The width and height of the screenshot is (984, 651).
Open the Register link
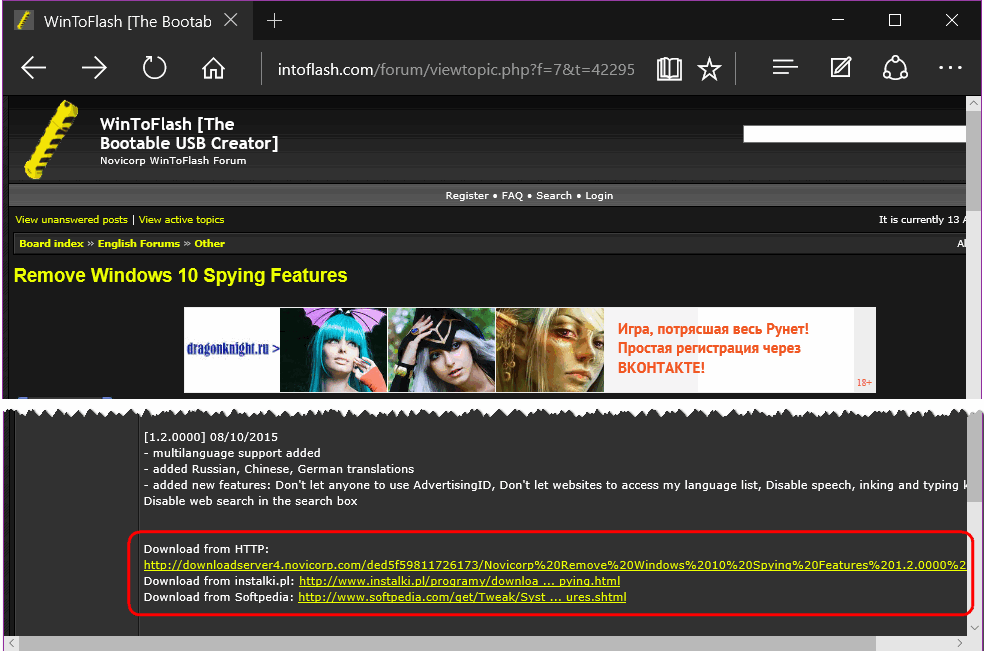467,196
